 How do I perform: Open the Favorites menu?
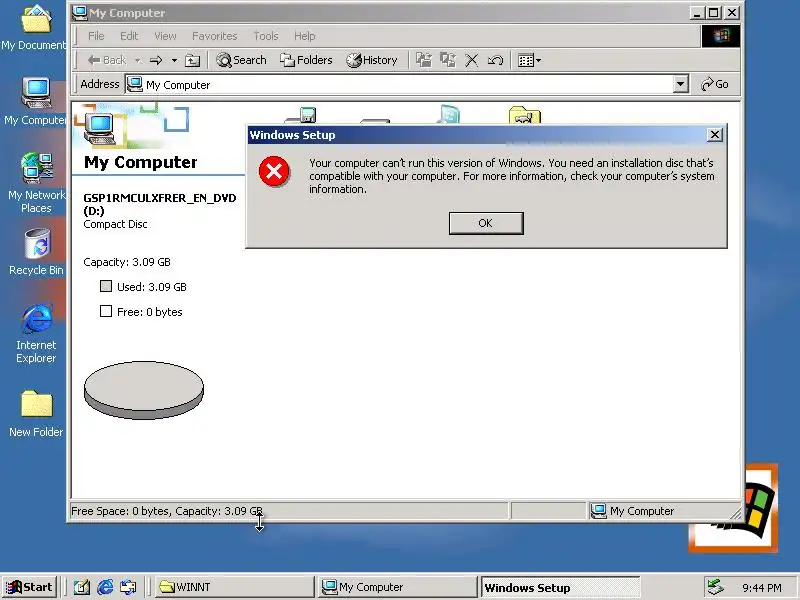click(214, 36)
